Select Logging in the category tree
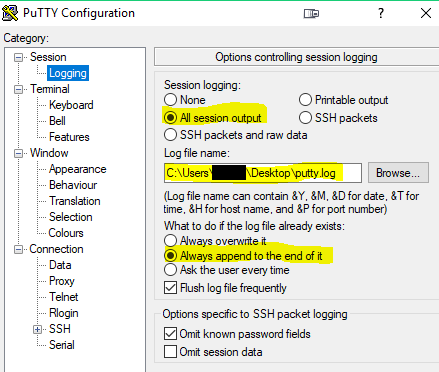Screen dimensions: 439x372 (68, 73)
